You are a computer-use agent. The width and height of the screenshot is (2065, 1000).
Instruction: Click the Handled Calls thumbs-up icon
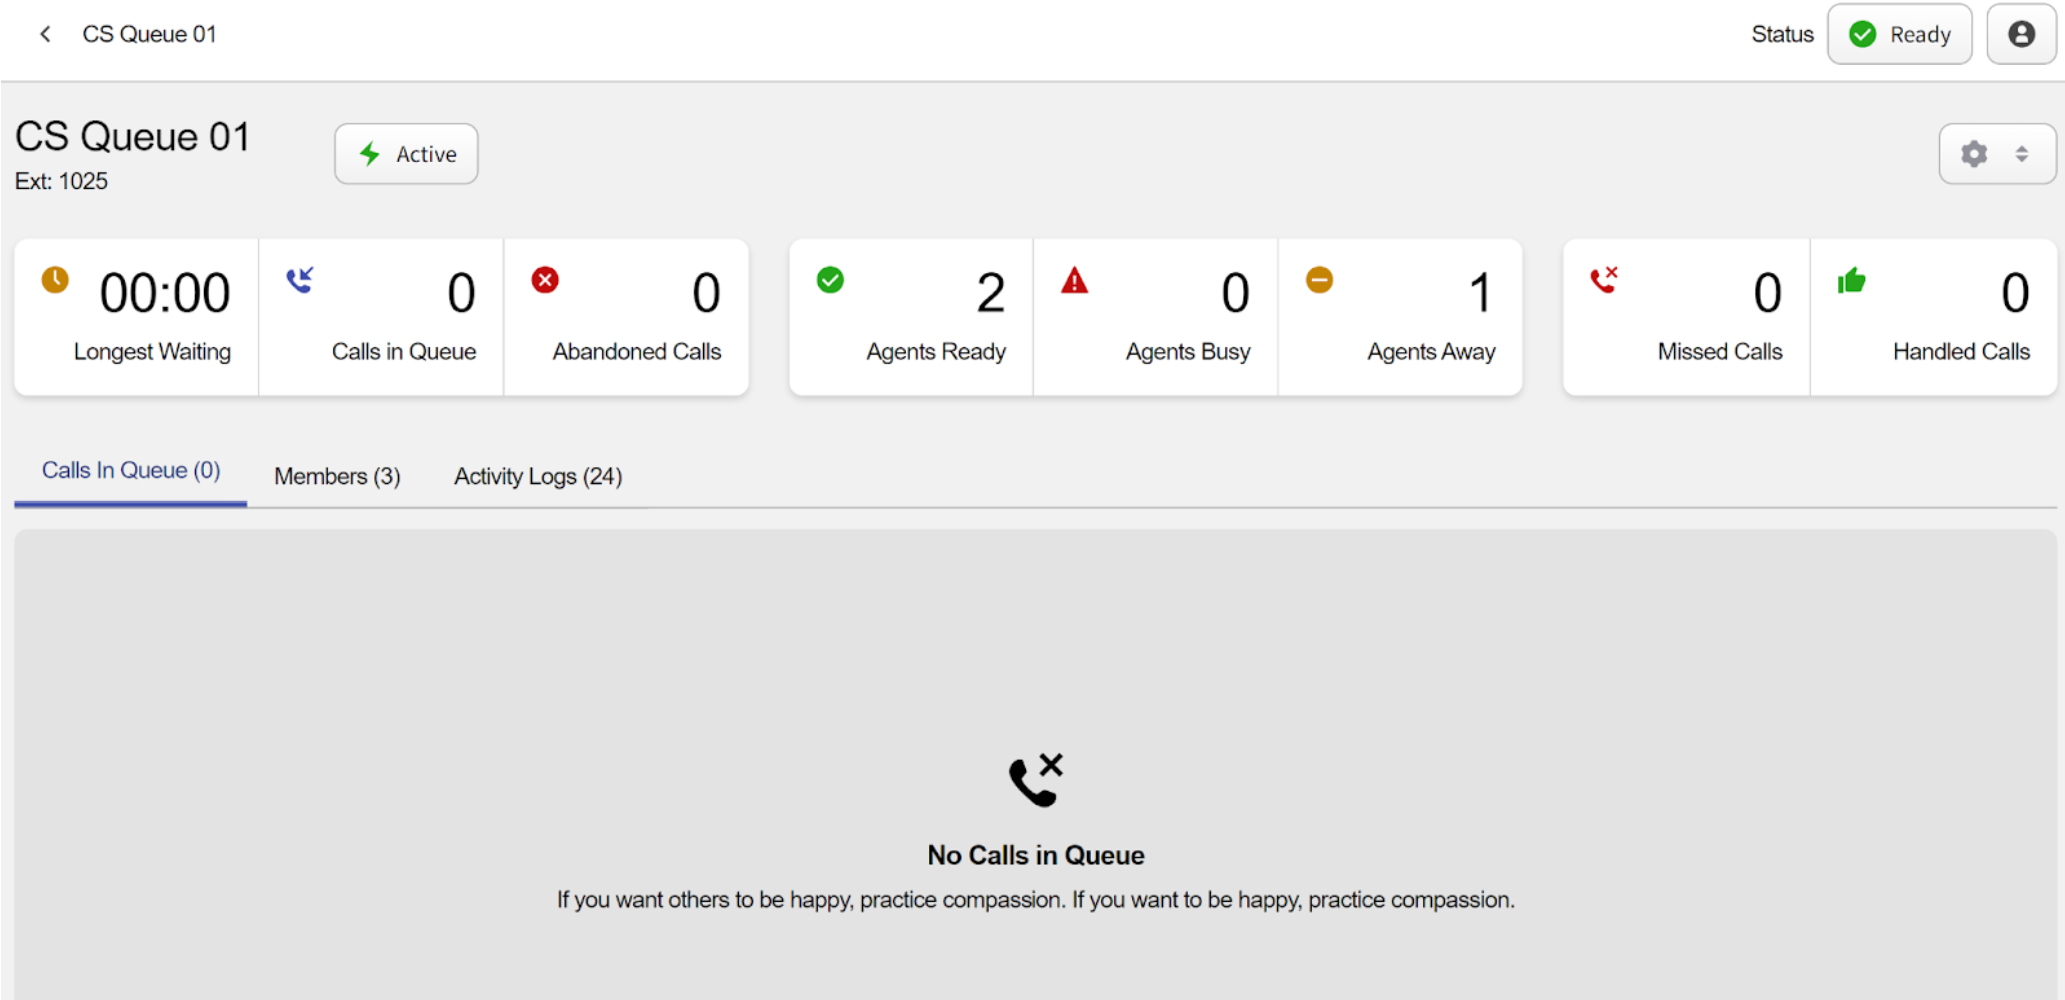[1851, 281]
